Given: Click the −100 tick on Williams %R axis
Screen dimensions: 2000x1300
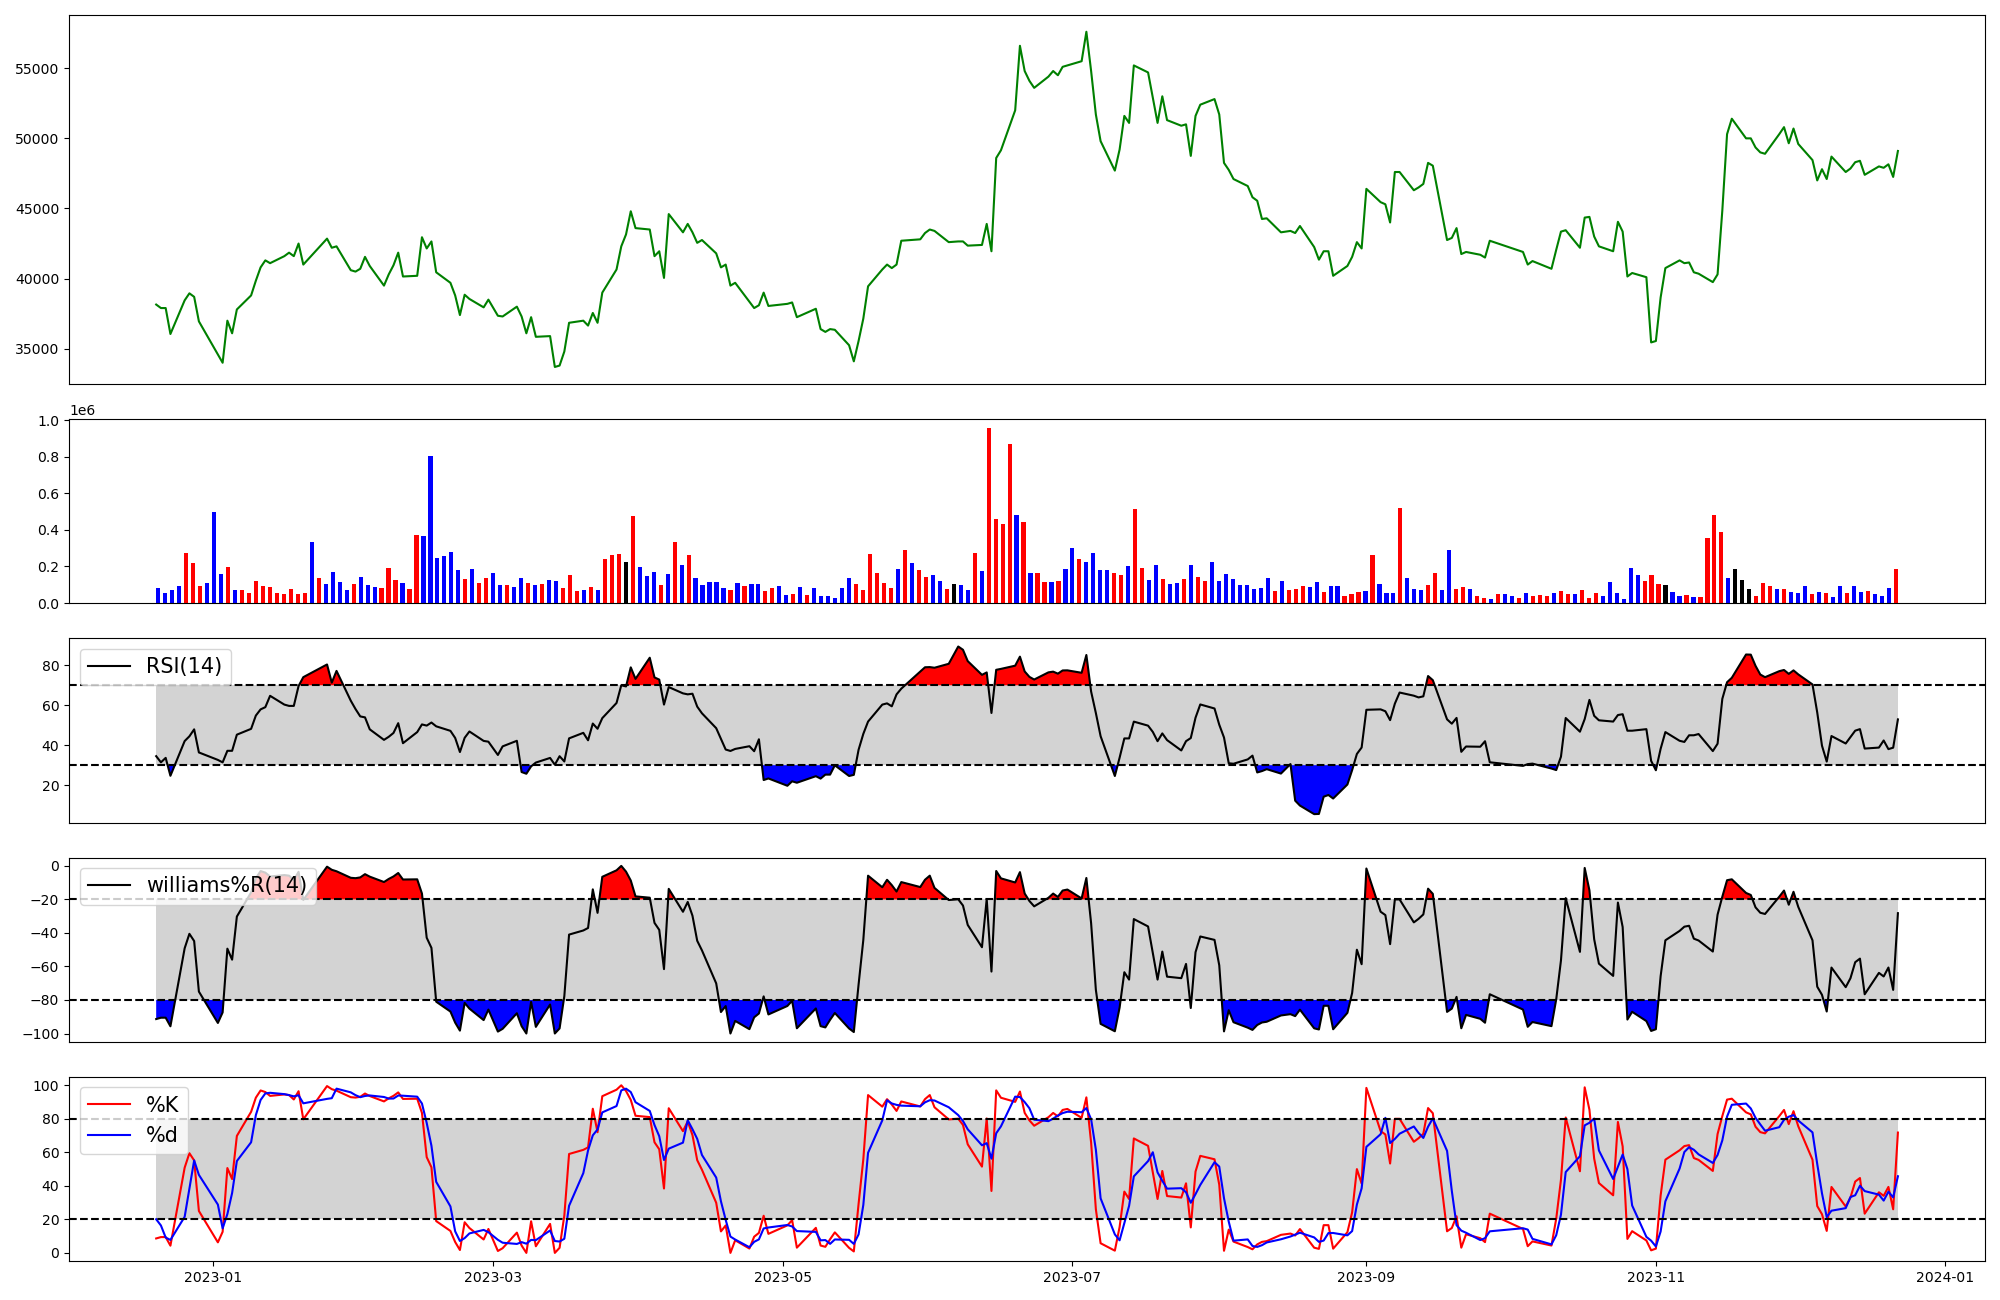Looking at the screenshot, I should tap(40, 1034).
